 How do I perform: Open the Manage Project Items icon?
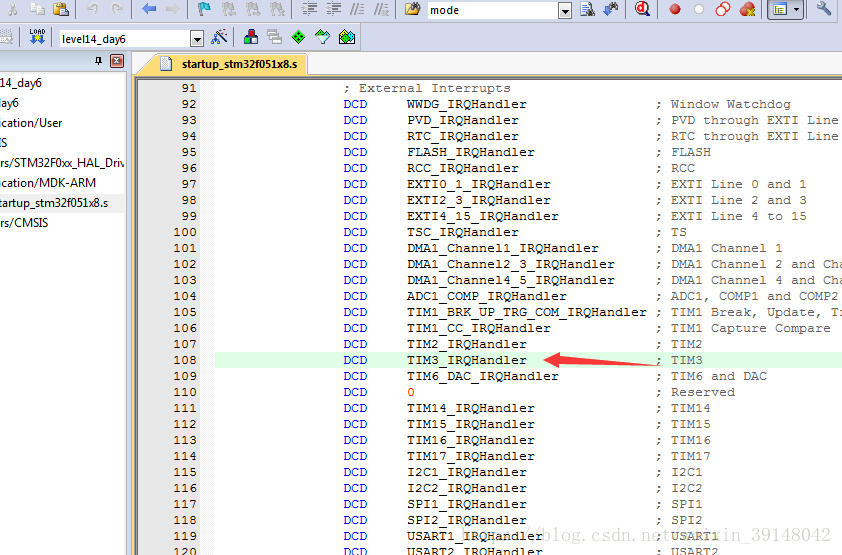tap(251, 37)
